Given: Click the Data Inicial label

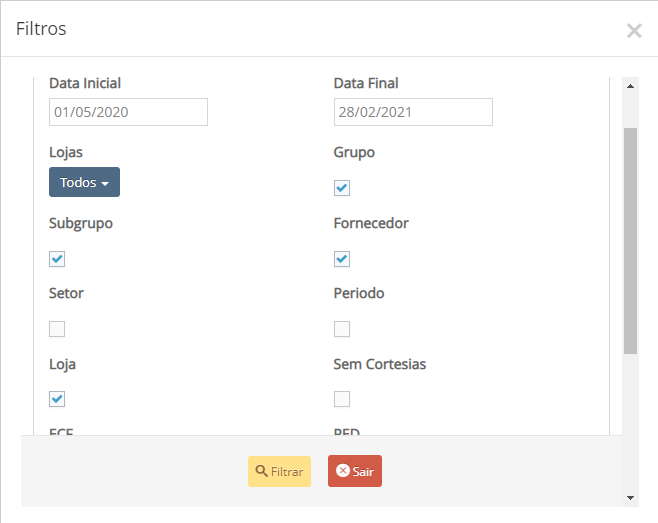Looking at the screenshot, I should coord(85,83).
